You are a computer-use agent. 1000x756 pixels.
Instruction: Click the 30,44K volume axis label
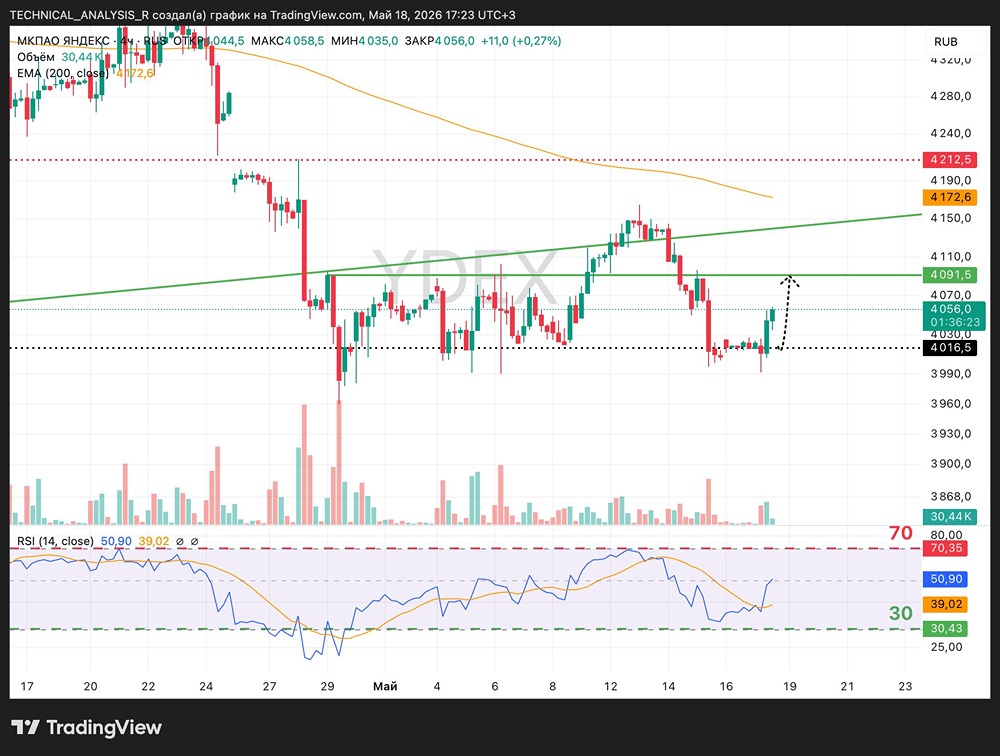(950, 517)
